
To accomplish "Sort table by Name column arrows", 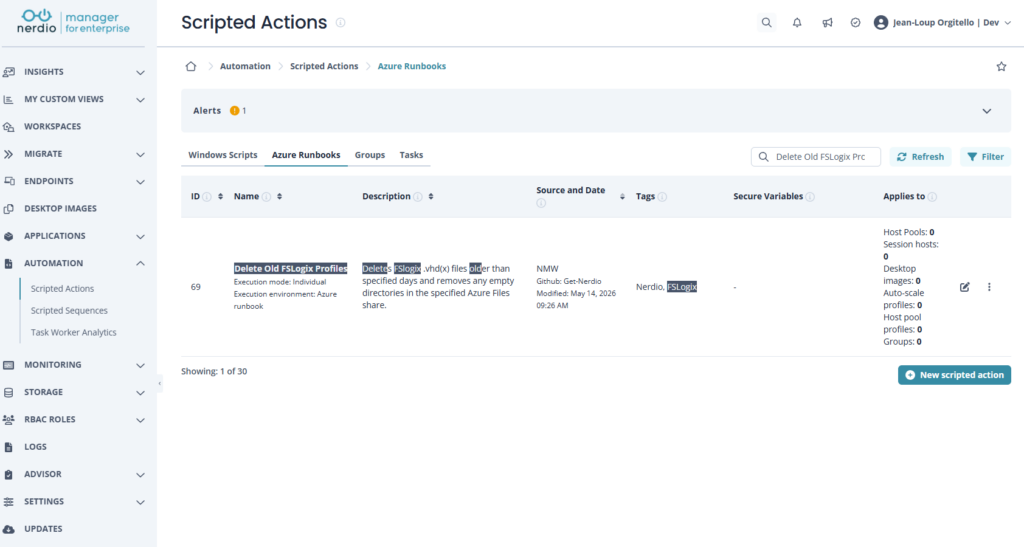I will [280, 196].
